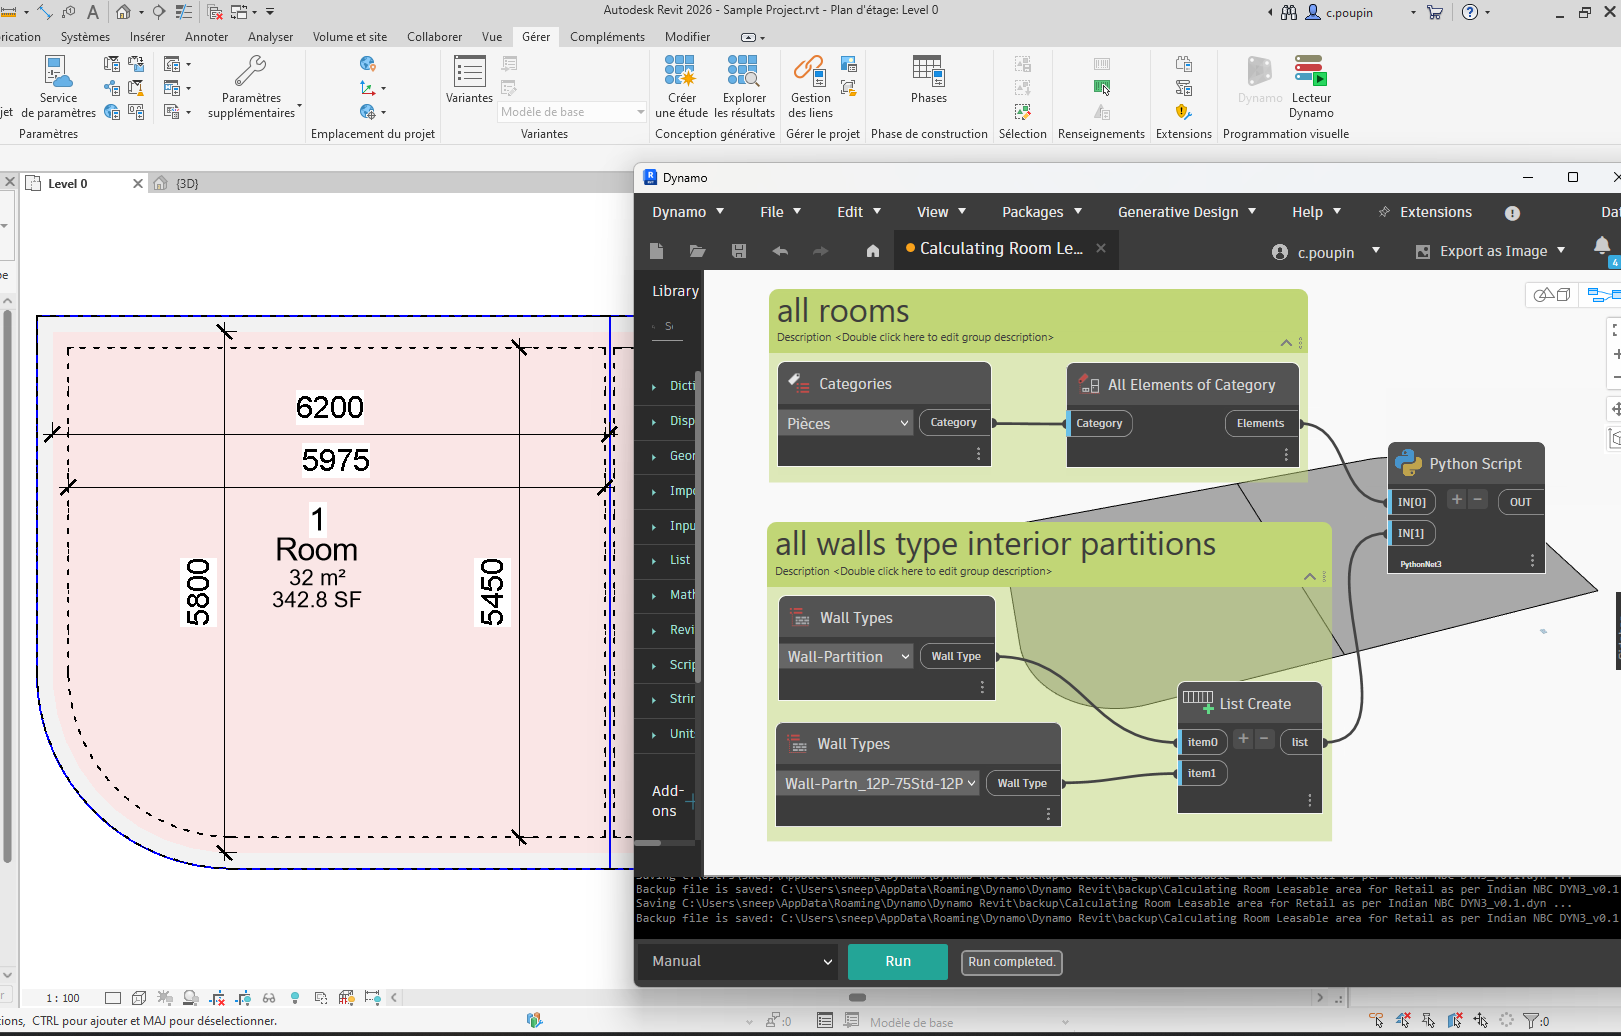
Task: Switch to the {3D} view tab in Revit
Action: tap(187, 183)
